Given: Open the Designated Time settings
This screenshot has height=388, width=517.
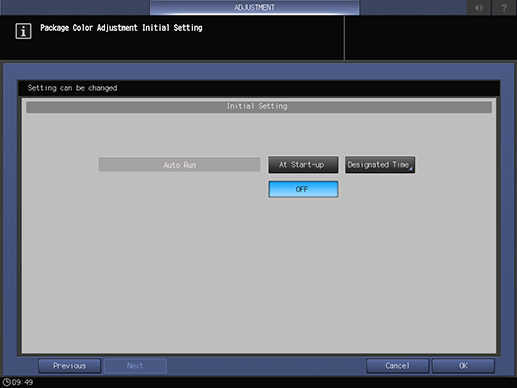Looking at the screenshot, I should click(380, 165).
